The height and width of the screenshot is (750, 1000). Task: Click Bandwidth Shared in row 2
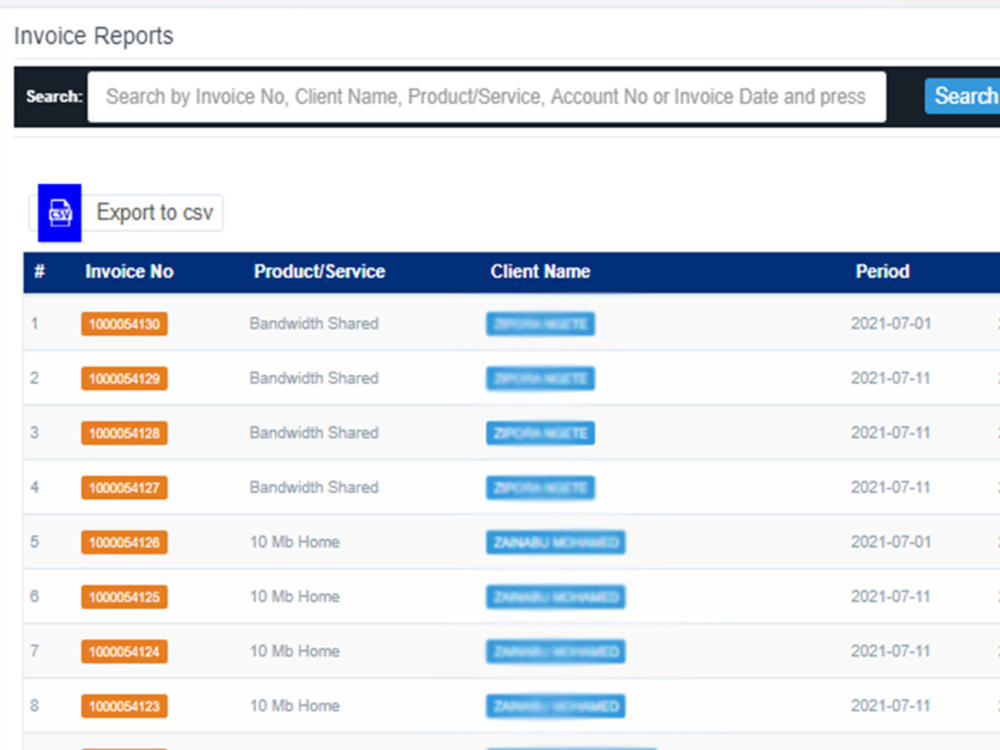pos(314,378)
